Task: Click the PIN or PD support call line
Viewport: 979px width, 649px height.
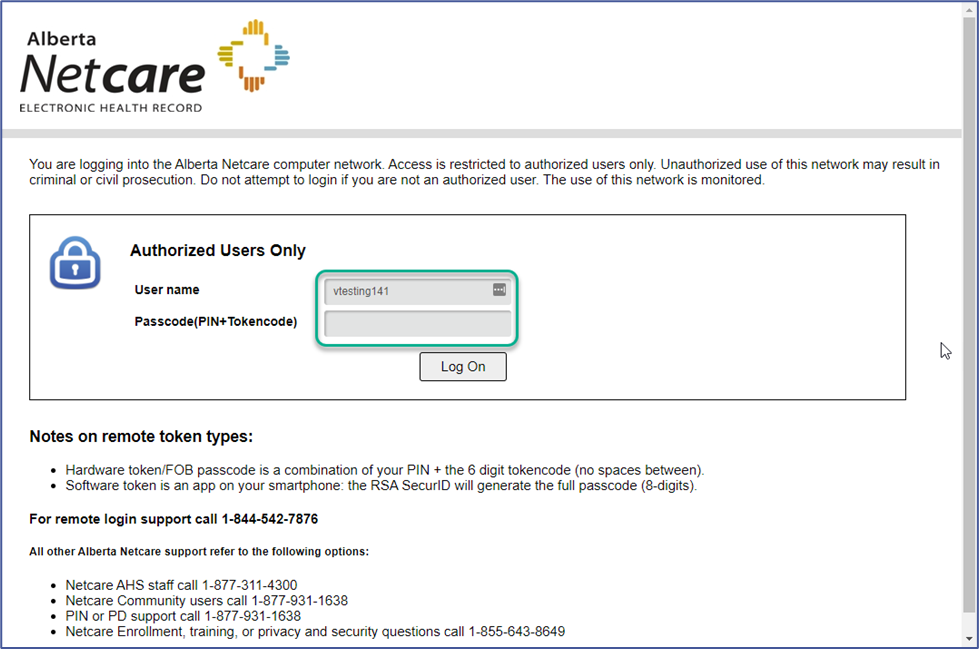Action: (183, 617)
